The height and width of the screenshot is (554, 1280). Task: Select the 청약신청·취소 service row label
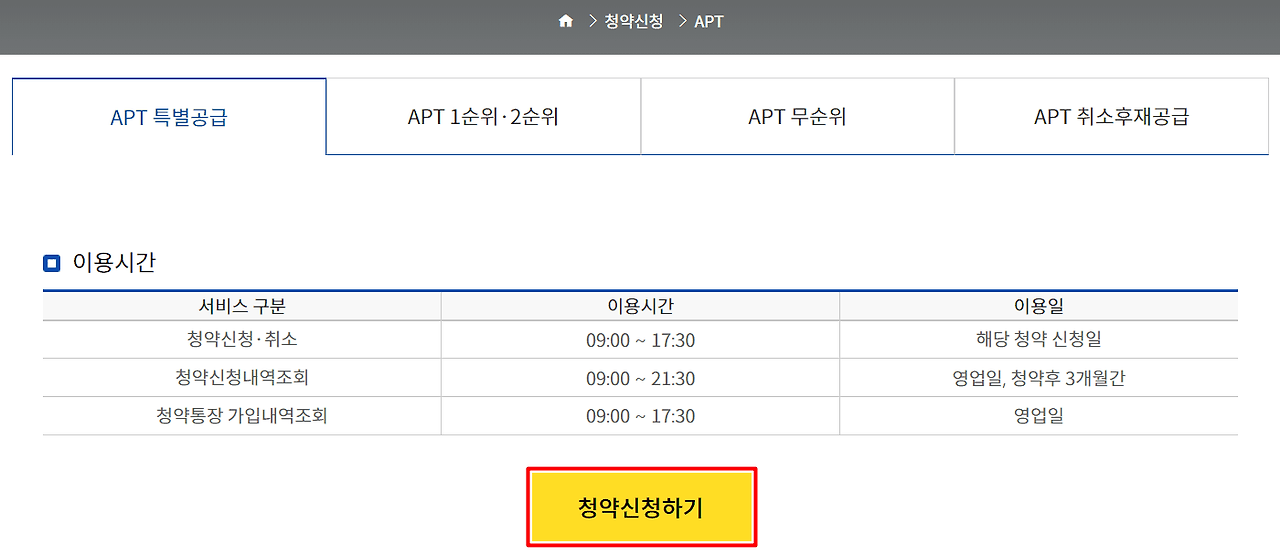242,340
